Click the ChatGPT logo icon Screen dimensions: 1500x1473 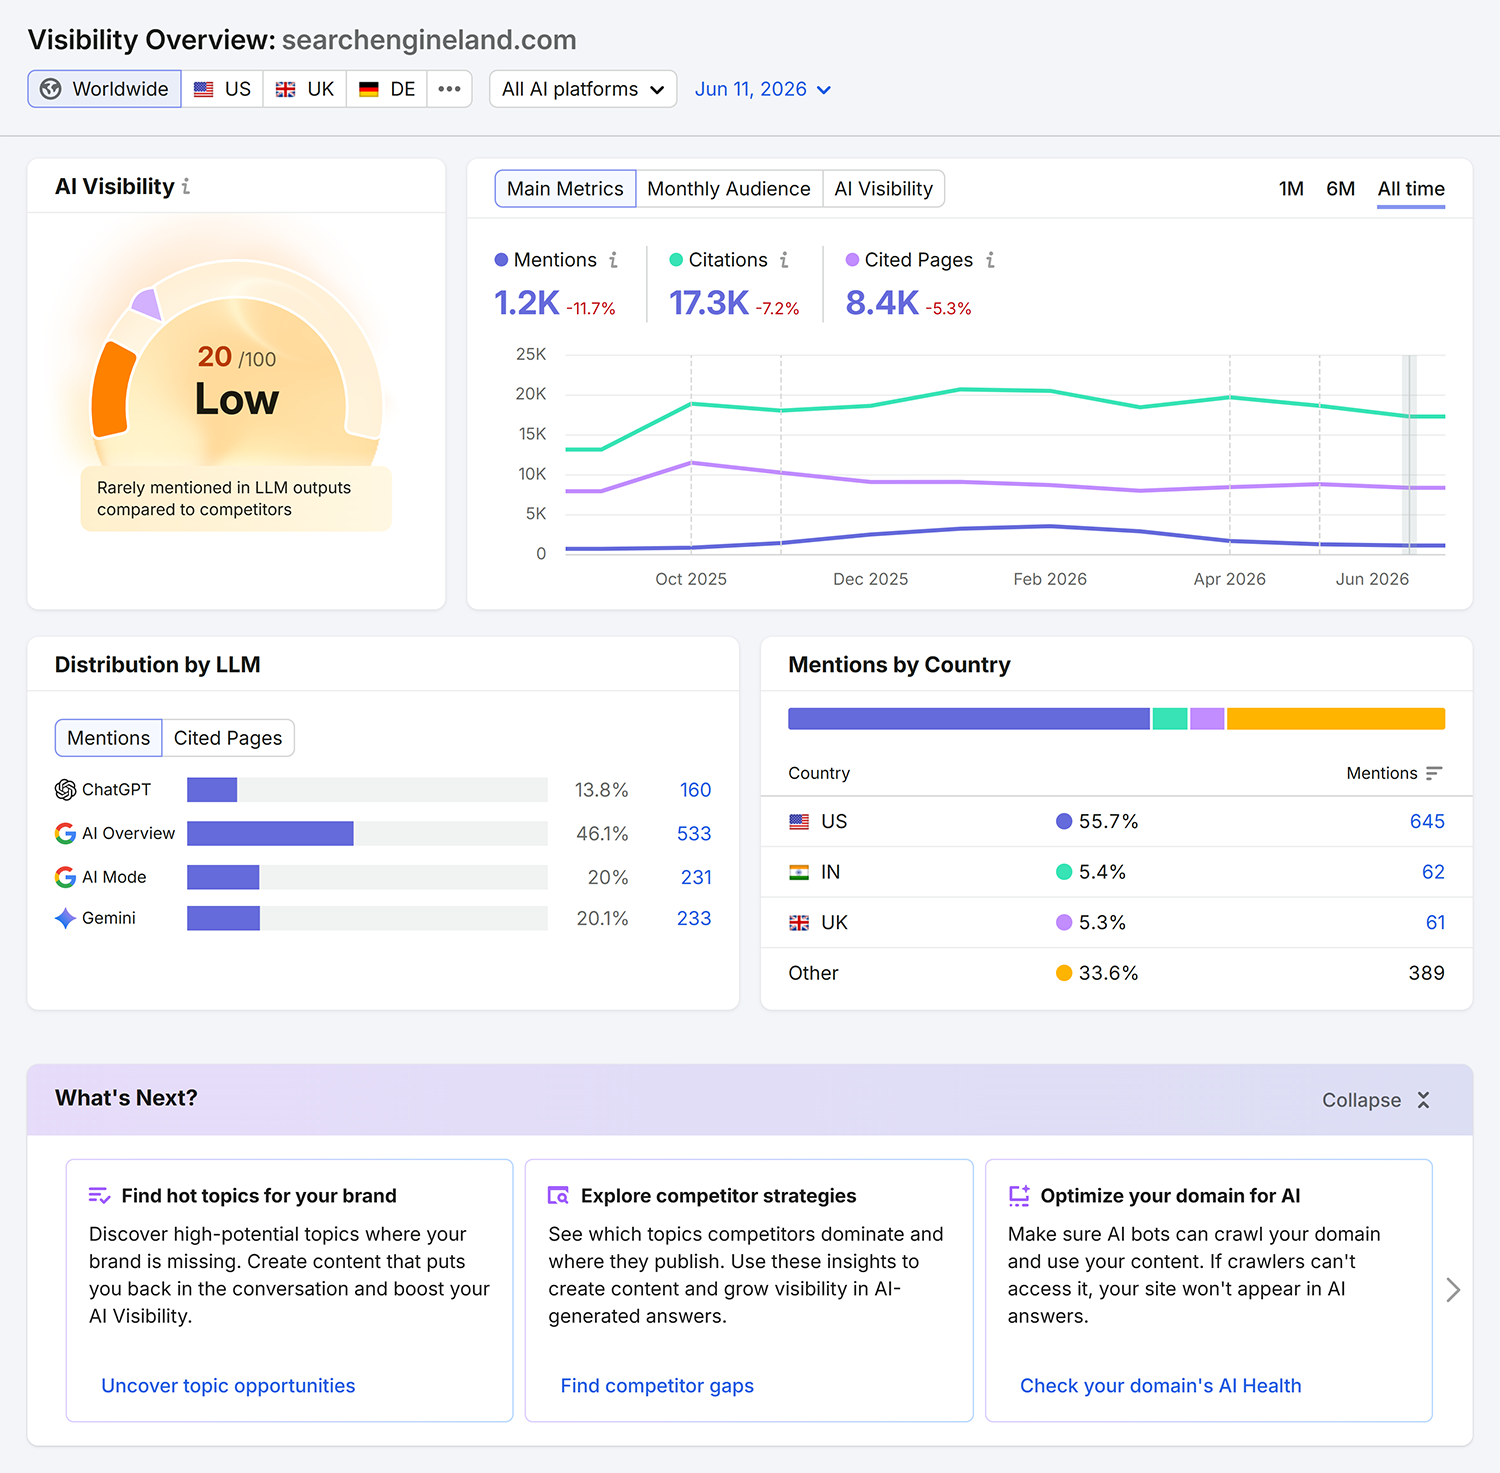tap(65, 790)
